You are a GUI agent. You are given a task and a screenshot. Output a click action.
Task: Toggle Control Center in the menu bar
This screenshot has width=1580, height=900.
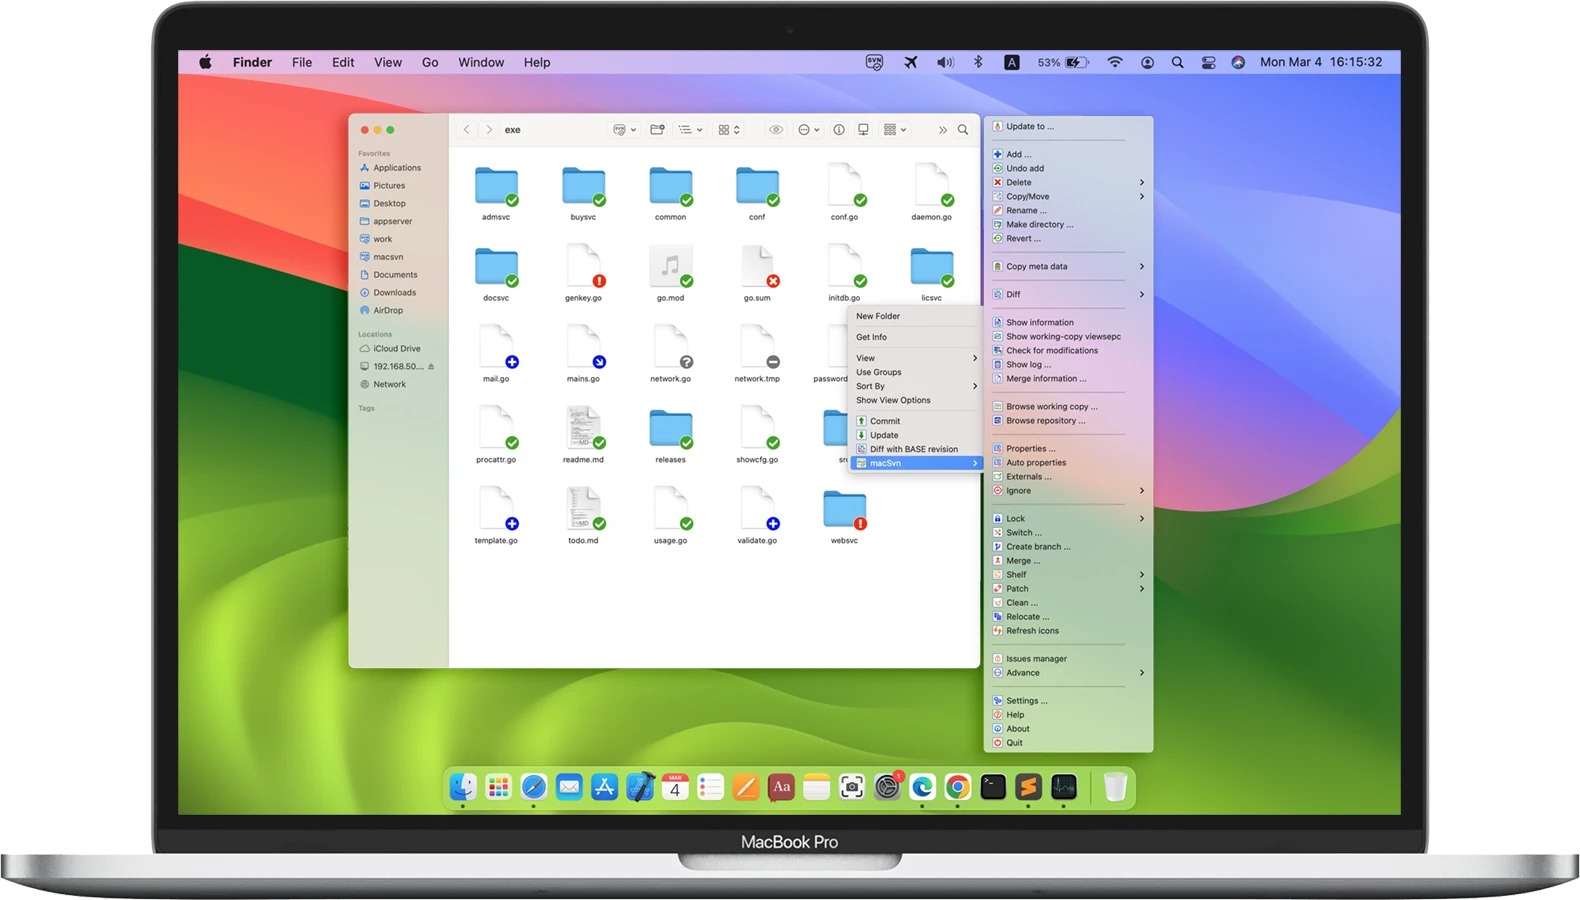(x=1208, y=62)
